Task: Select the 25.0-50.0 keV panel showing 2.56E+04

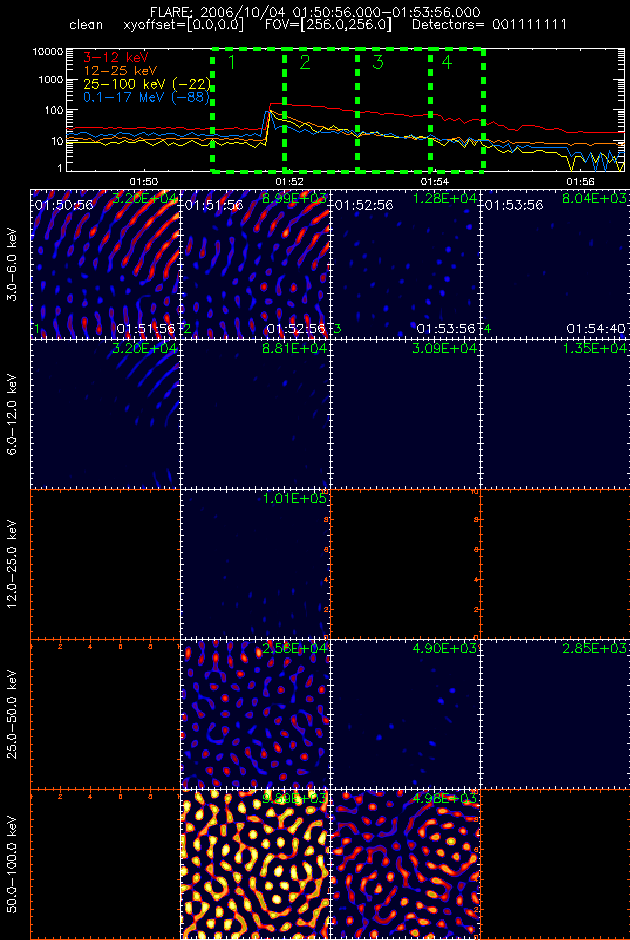Action: 255,714
